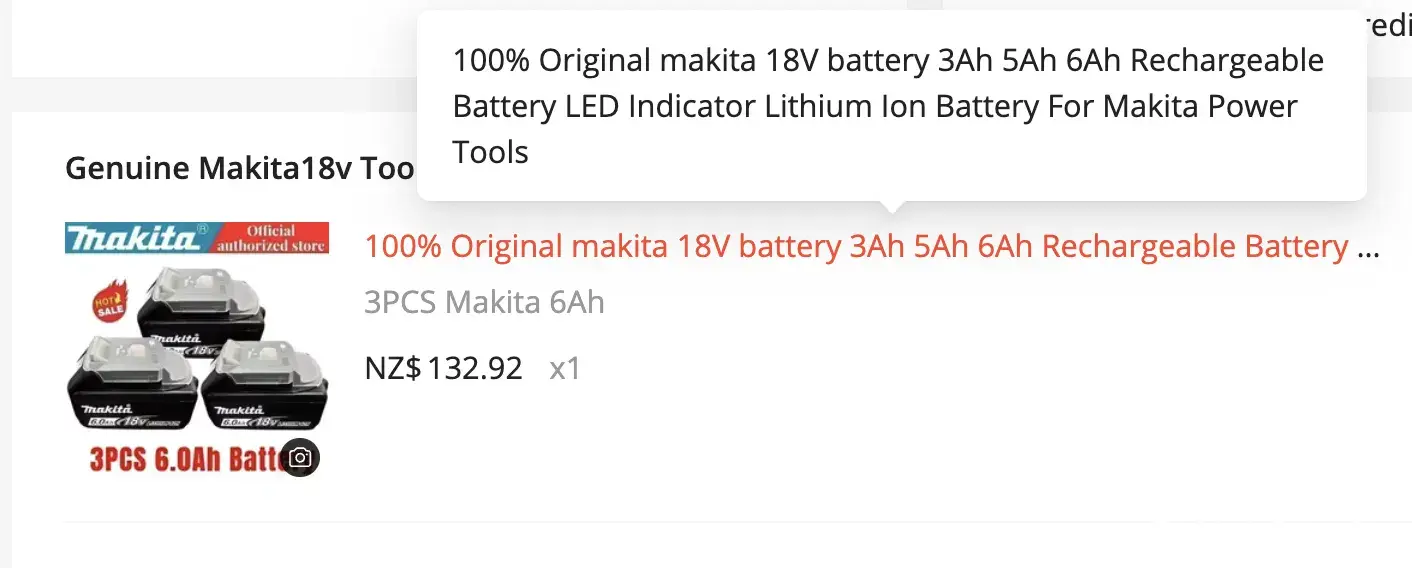The image size is (1412, 568).
Task: Click the NZ$ 132.92 price
Action: [x=443, y=369]
